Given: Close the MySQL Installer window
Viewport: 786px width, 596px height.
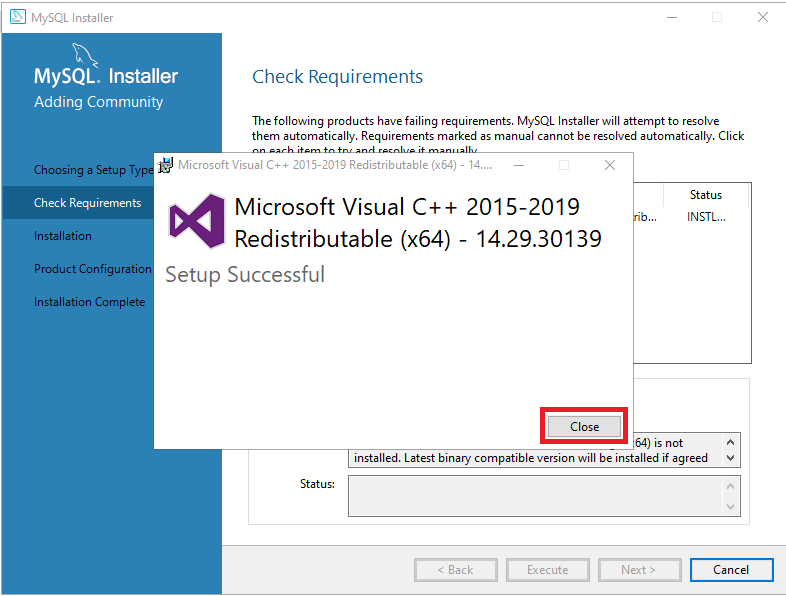Looking at the screenshot, I should [763, 17].
